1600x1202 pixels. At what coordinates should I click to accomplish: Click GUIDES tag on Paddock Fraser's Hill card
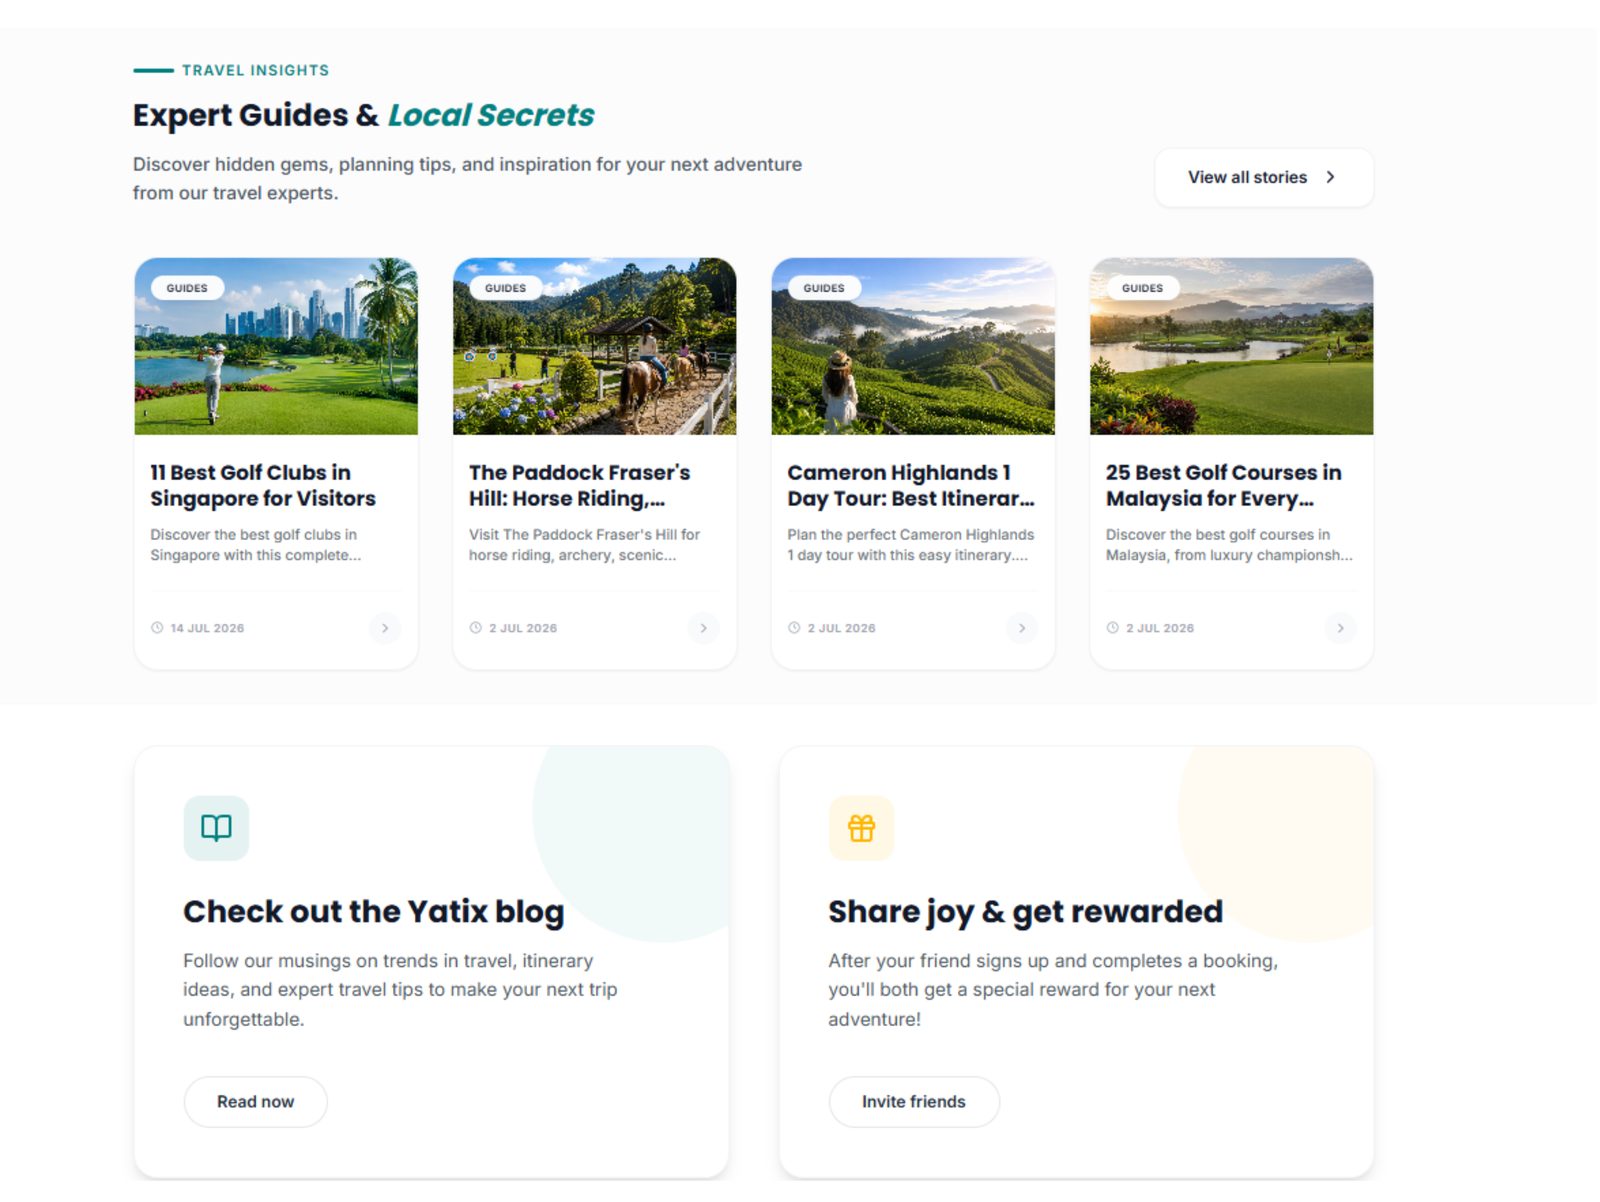click(x=505, y=288)
